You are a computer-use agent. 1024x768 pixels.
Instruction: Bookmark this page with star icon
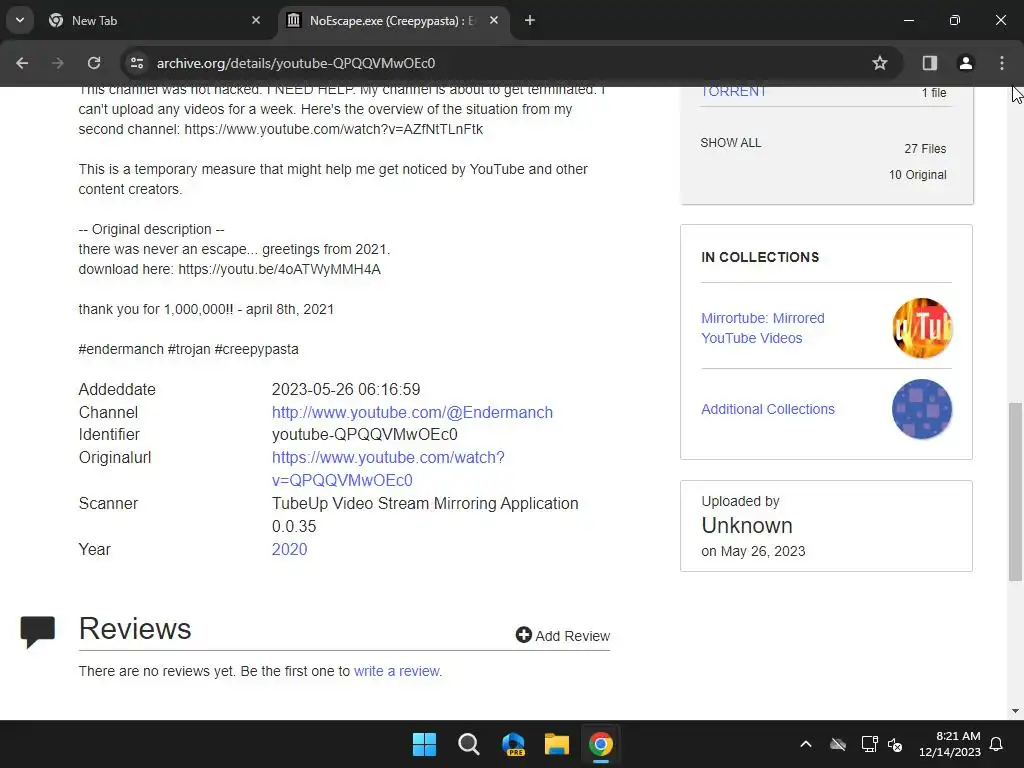pos(880,63)
